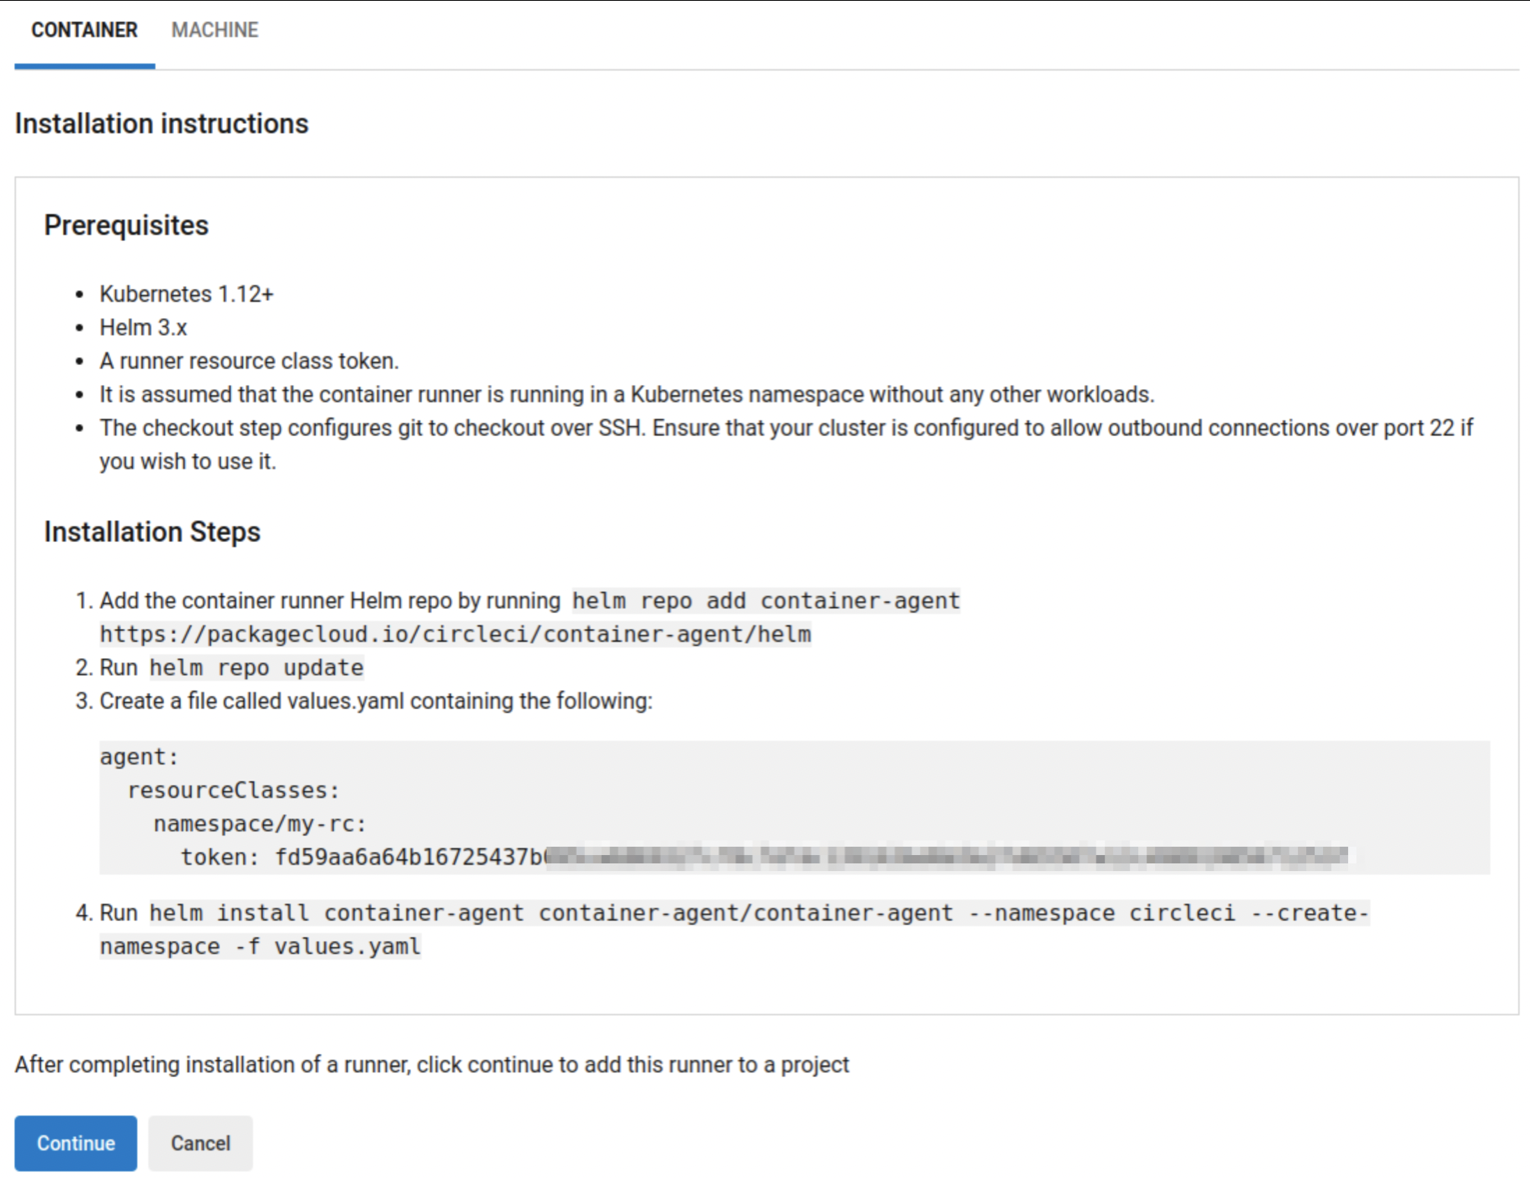Click the 'namespace/my-rc:' YAML line

pos(260,824)
